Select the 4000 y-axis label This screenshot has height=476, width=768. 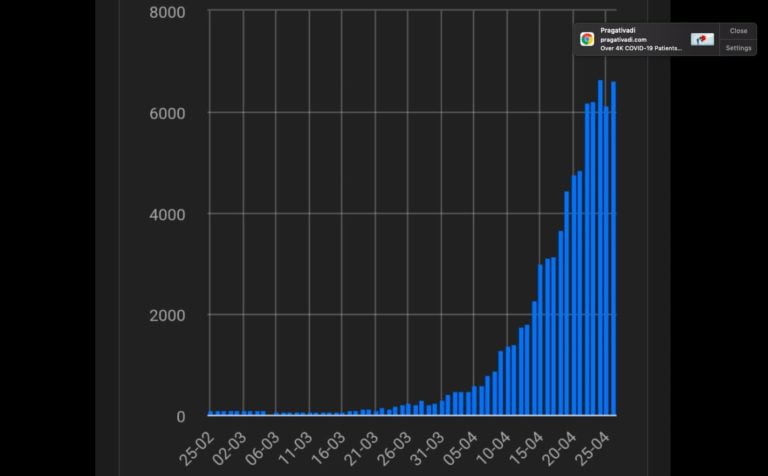pos(166,214)
